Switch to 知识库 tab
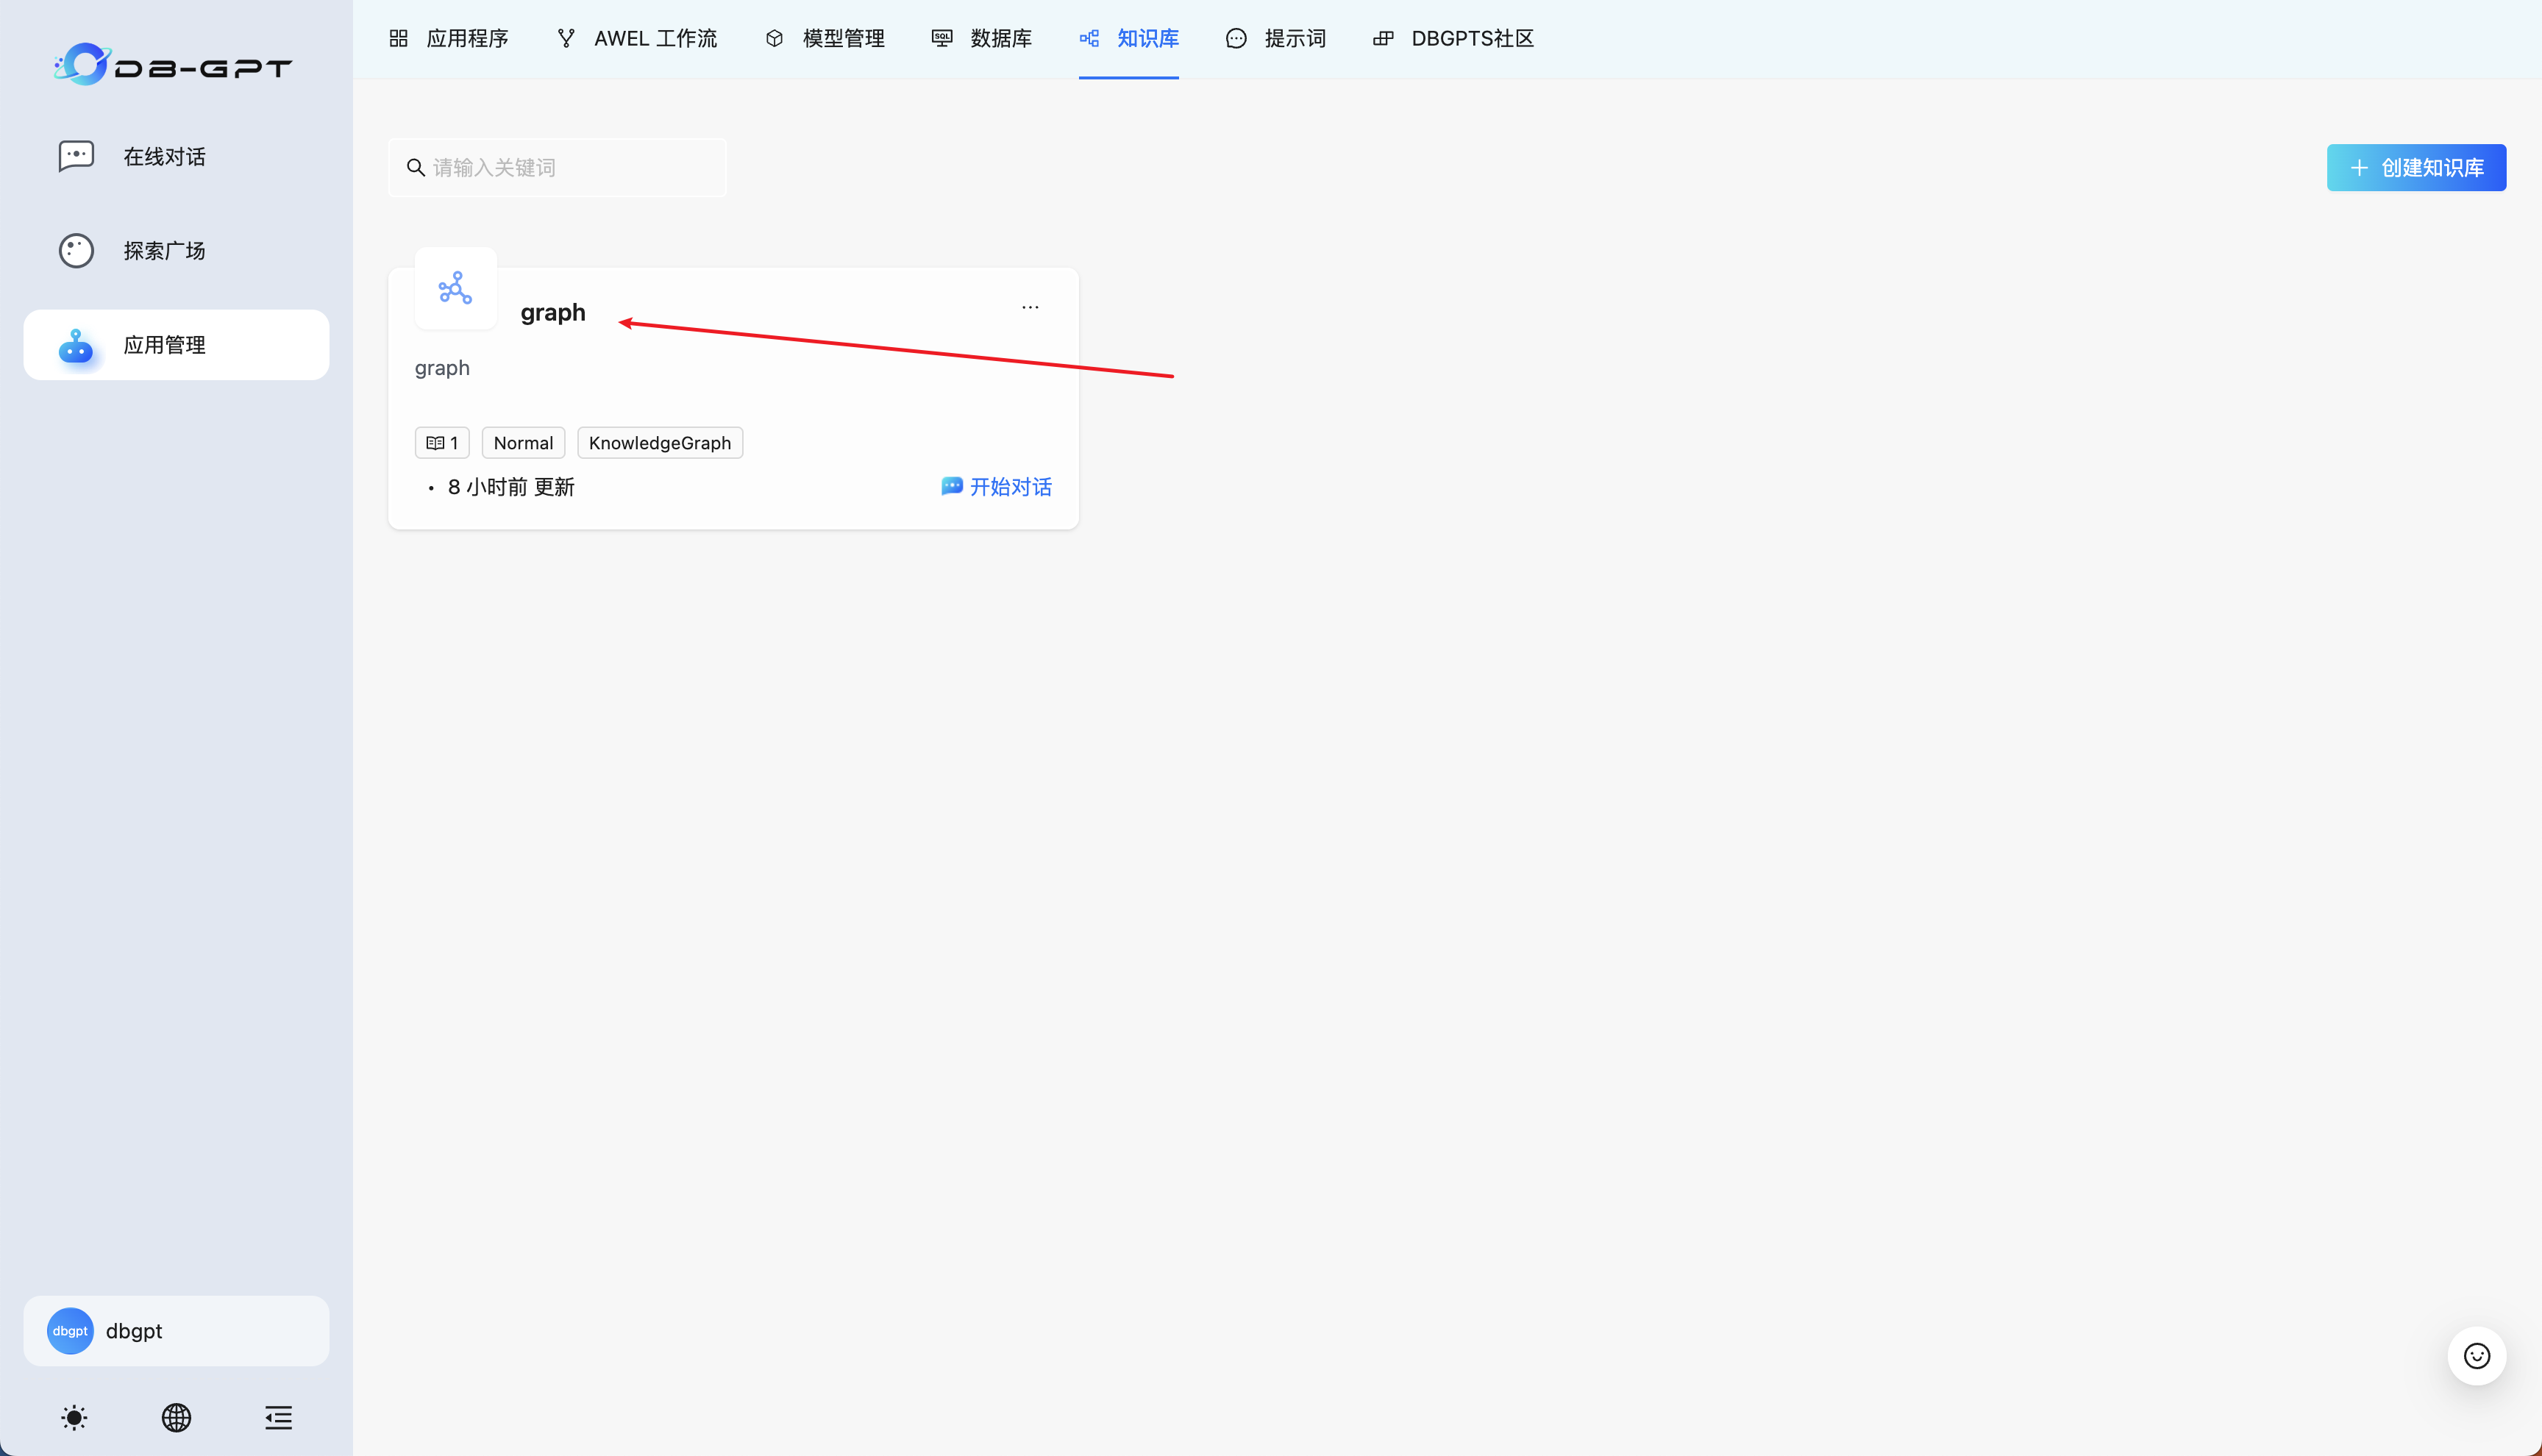 tap(1129, 38)
